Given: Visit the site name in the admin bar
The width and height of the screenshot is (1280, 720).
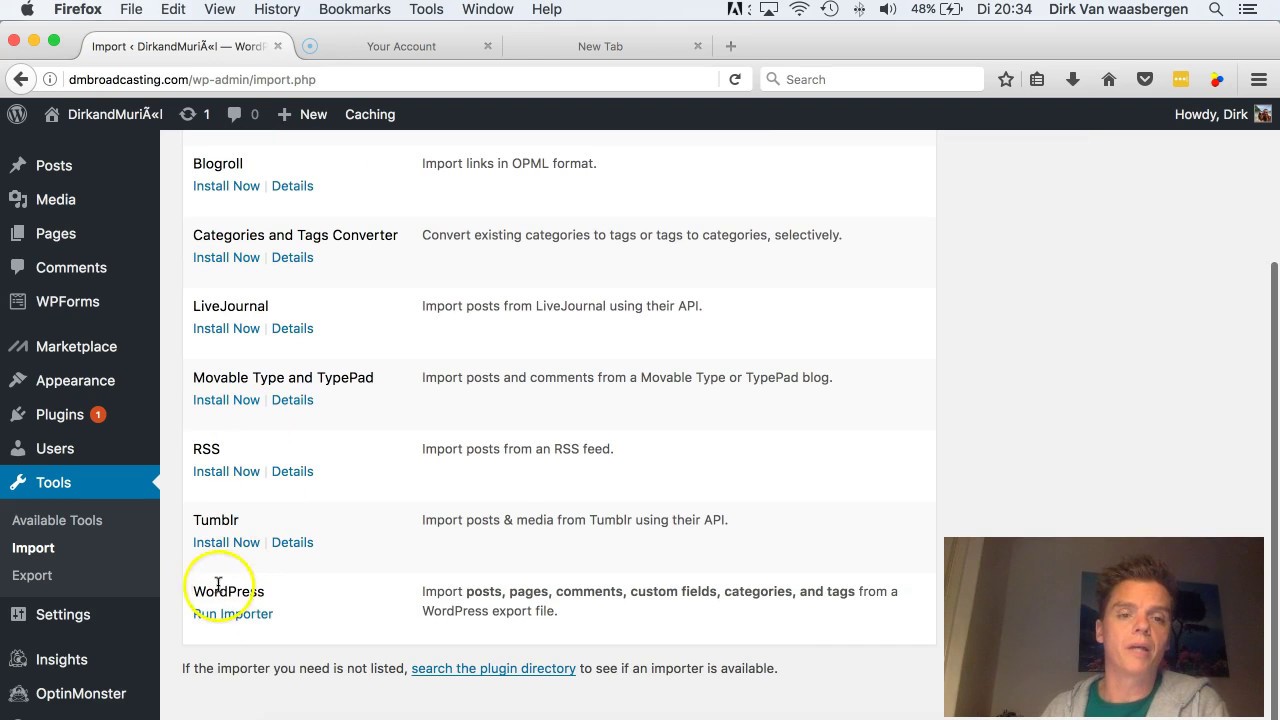Looking at the screenshot, I should pyautogui.click(x=103, y=114).
